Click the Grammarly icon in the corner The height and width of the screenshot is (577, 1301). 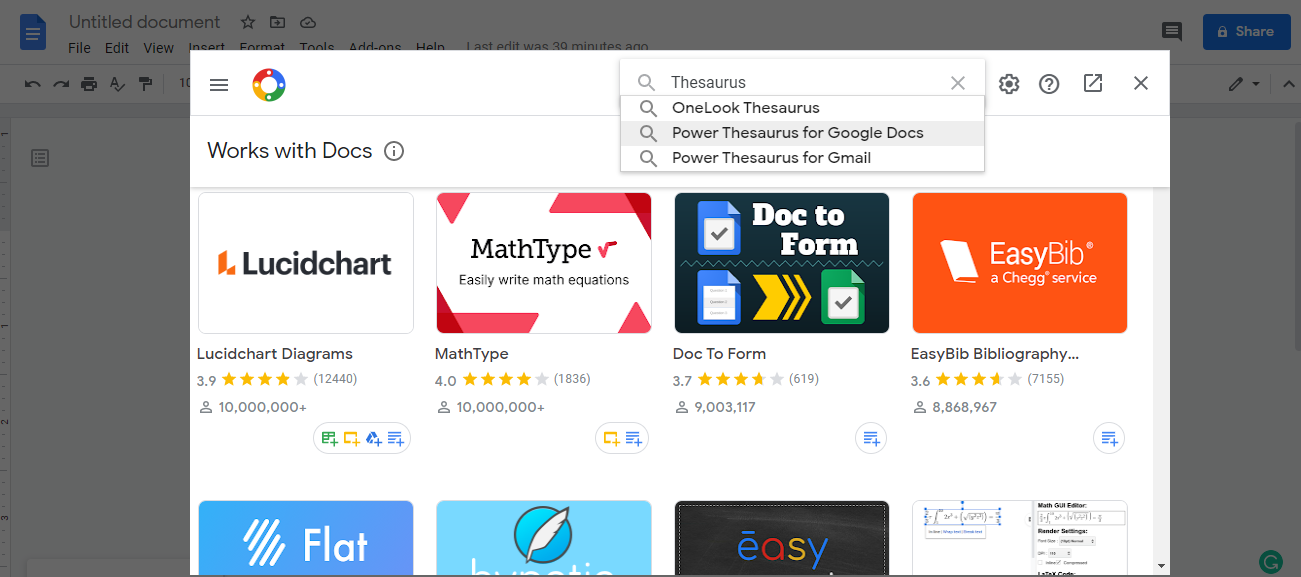(1271, 562)
